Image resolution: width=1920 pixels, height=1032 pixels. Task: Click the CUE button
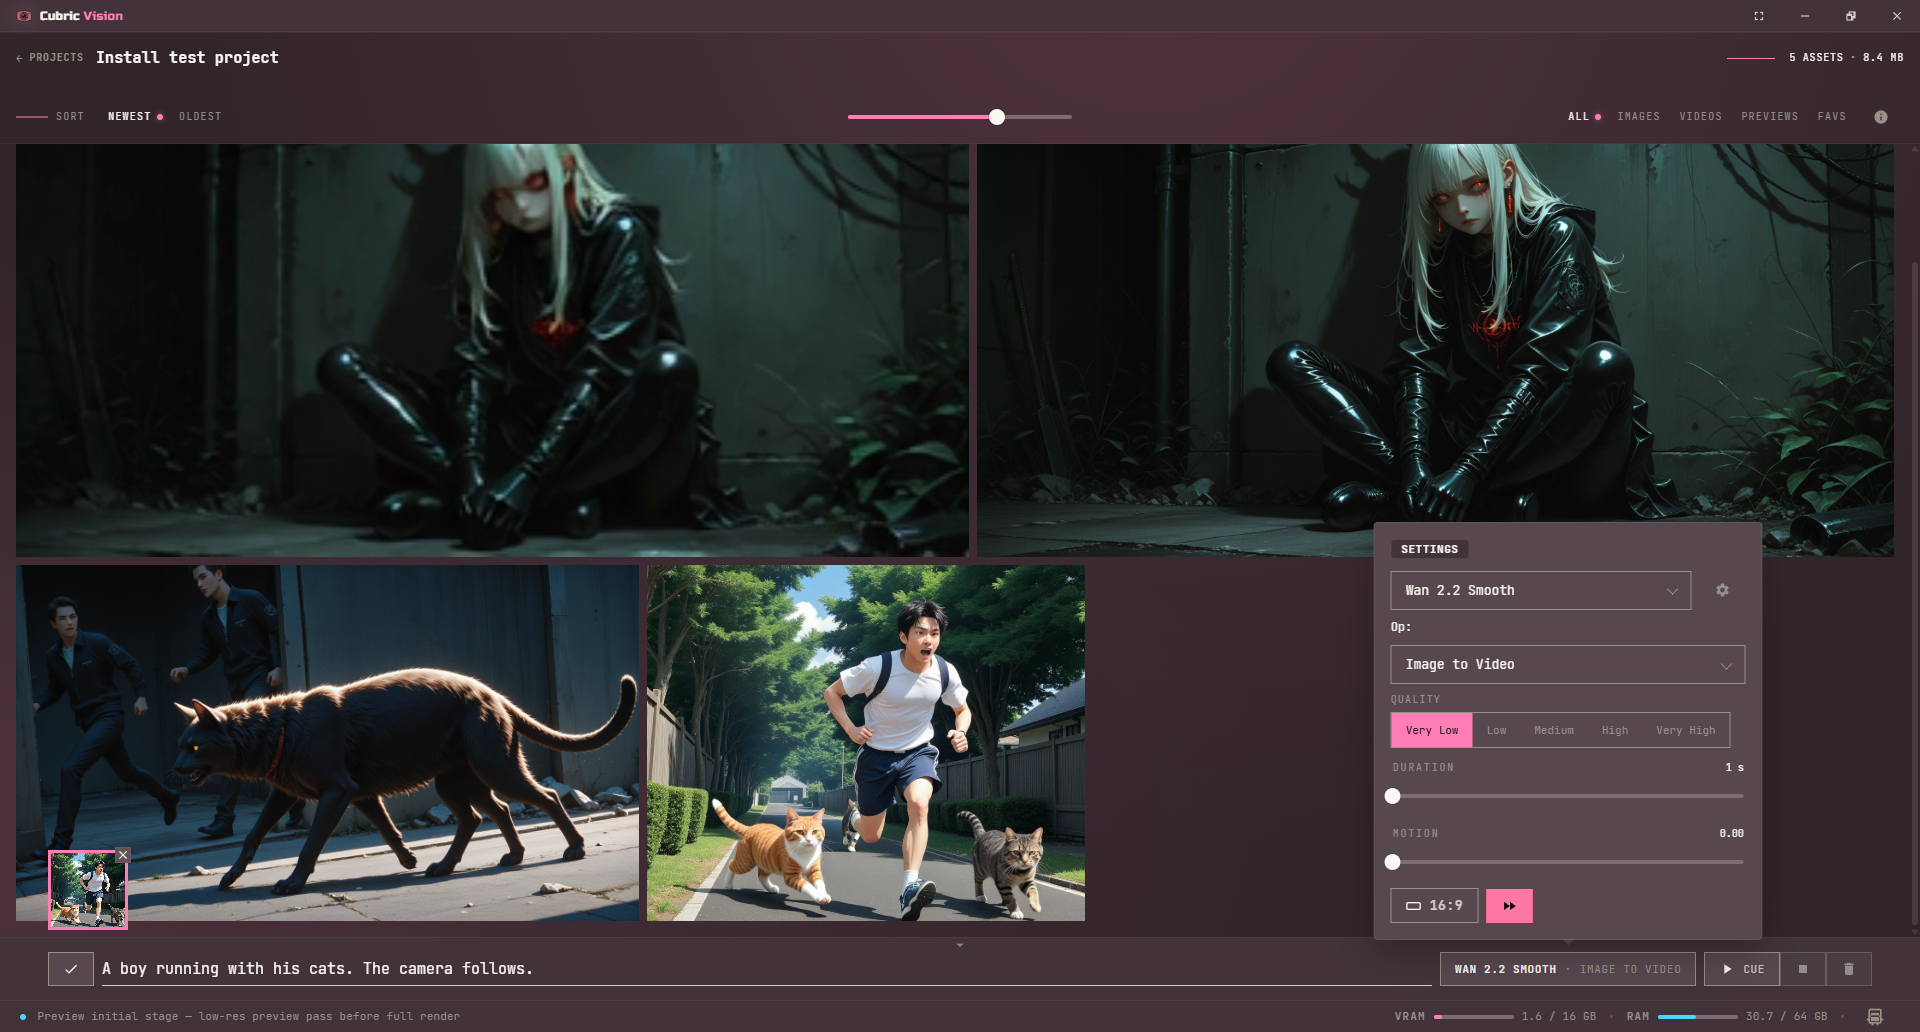1742,969
